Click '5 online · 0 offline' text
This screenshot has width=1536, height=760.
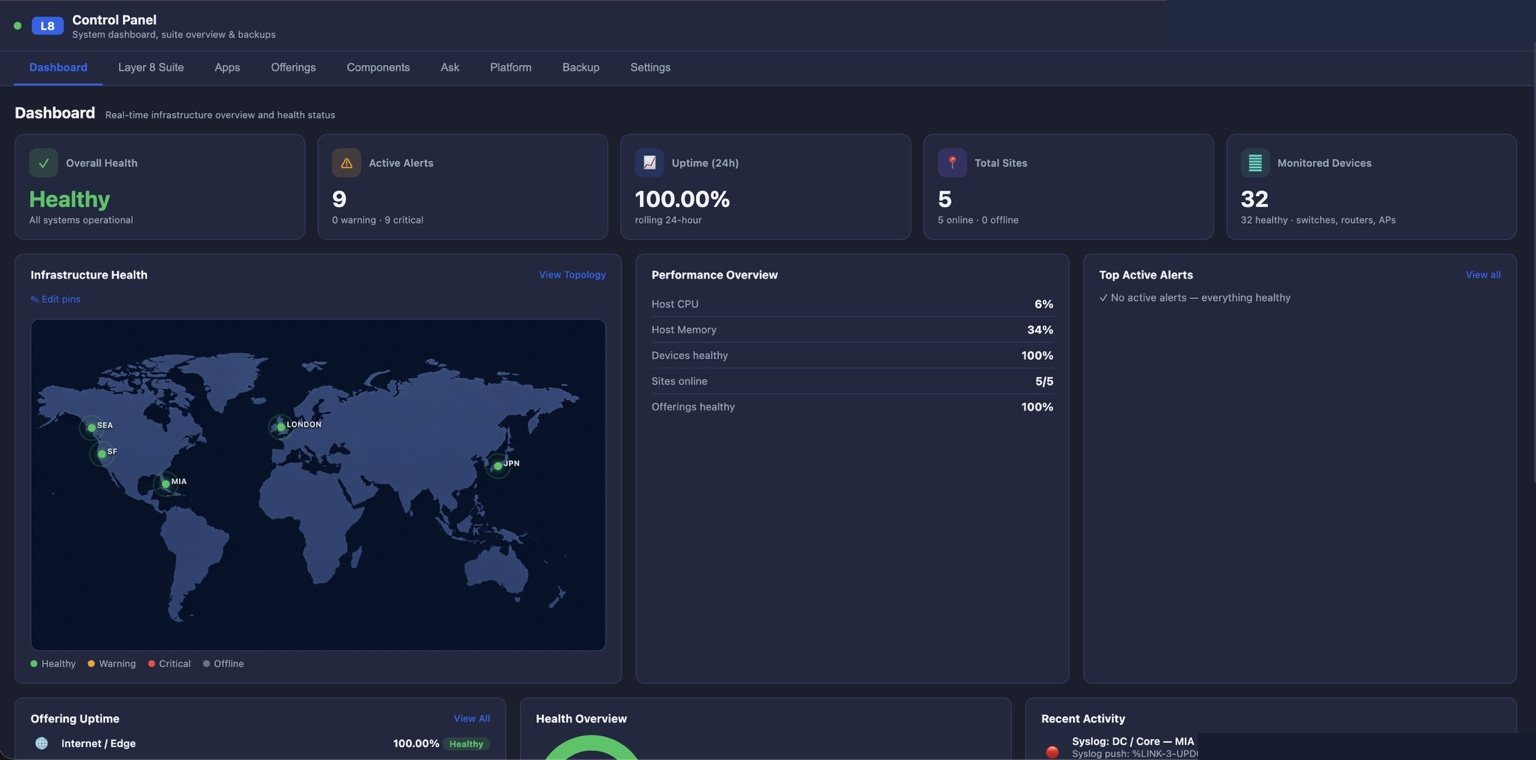point(978,220)
